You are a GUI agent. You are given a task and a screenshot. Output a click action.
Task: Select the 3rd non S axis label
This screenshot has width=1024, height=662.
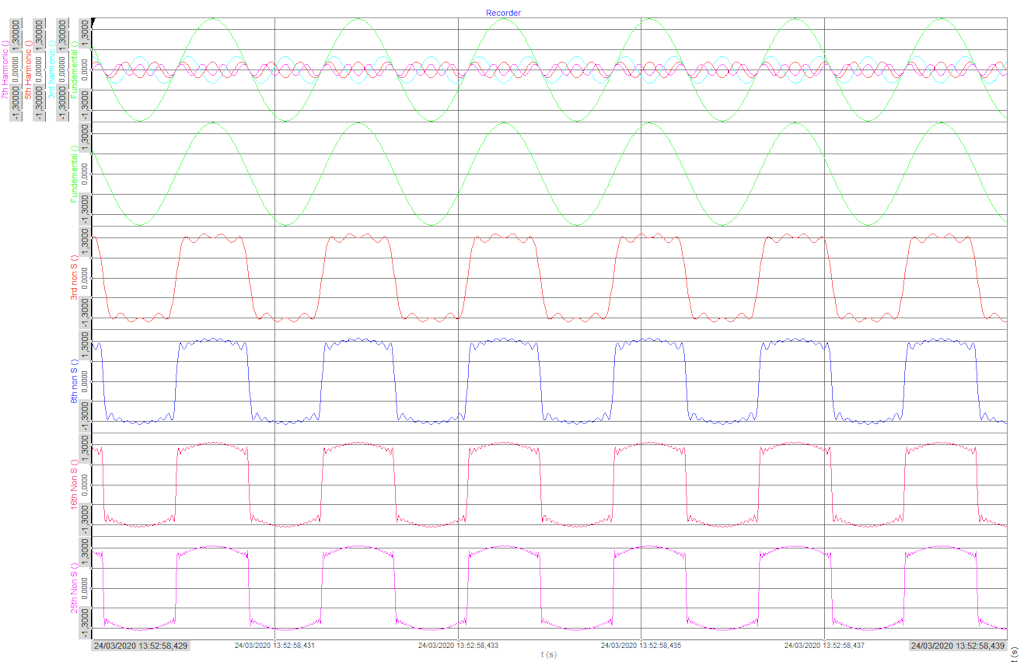[74, 278]
